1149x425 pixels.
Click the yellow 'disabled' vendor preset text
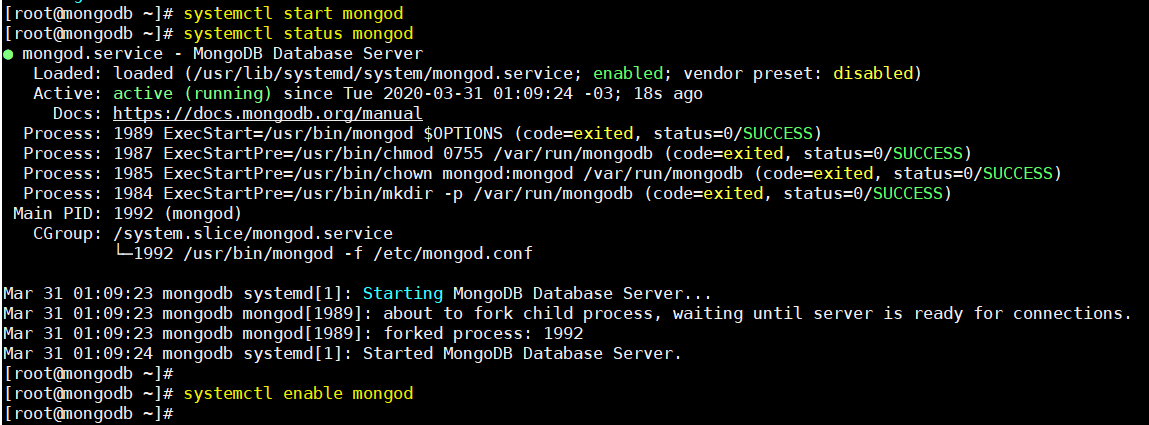tap(873, 74)
